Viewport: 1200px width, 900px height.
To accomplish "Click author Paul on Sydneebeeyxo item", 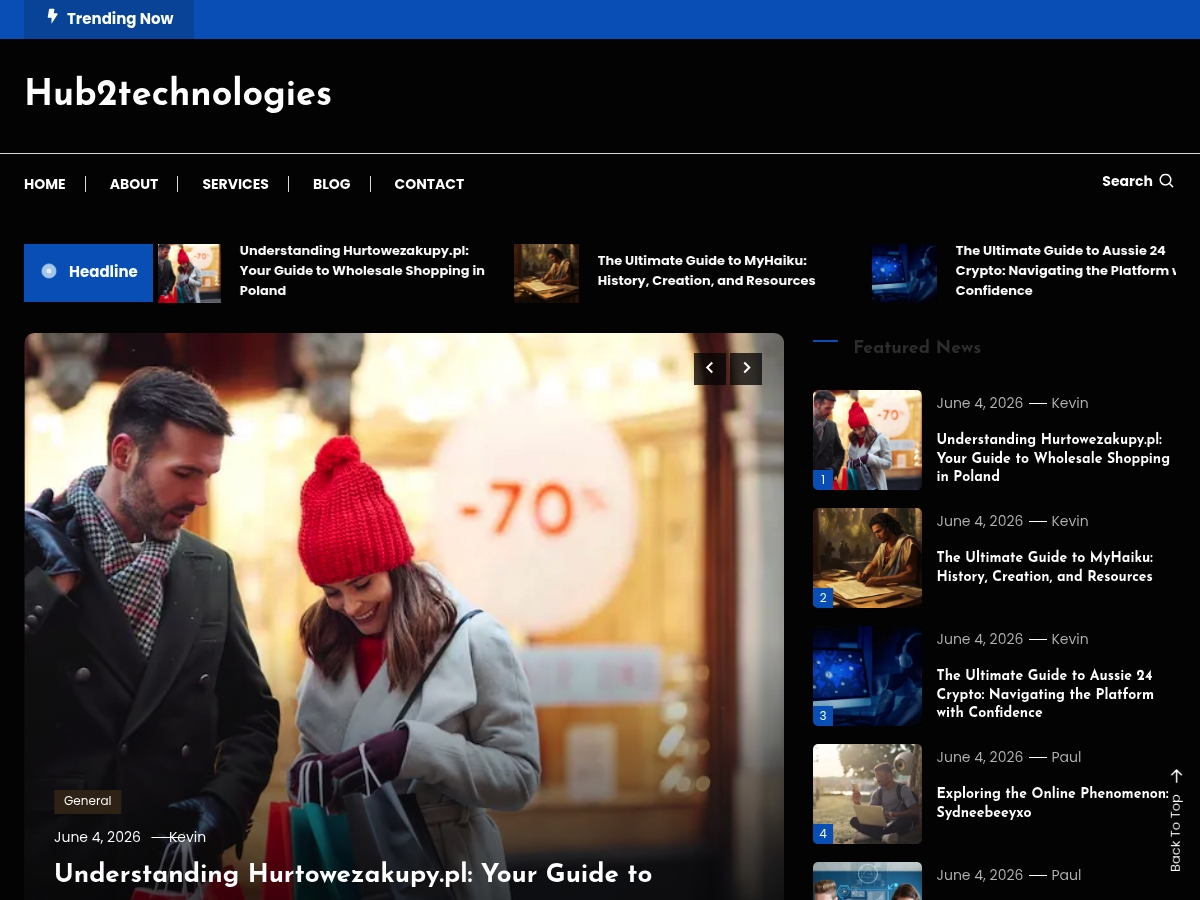I will click(x=1067, y=757).
